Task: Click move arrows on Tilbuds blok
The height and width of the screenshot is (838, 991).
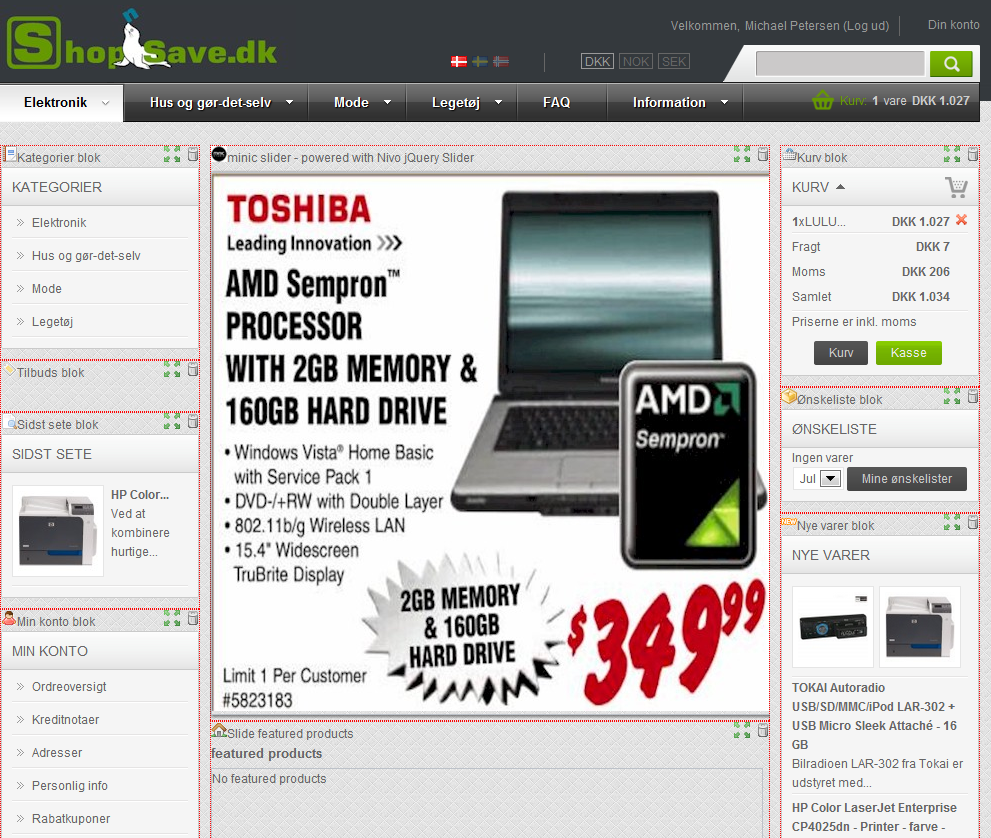Action: click(x=172, y=369)
